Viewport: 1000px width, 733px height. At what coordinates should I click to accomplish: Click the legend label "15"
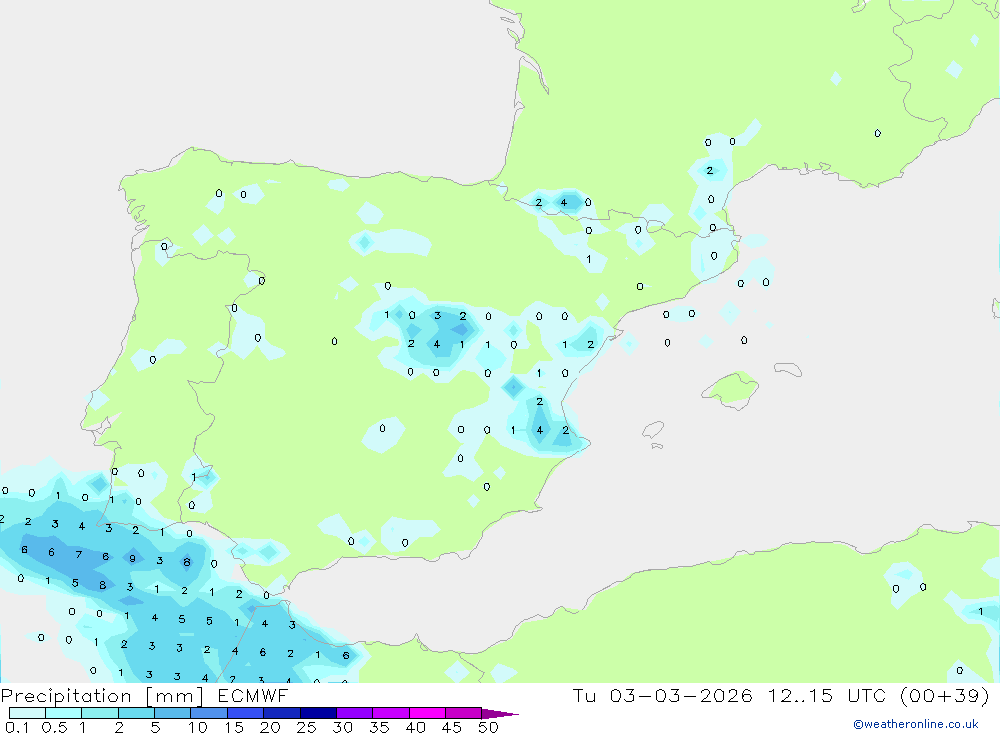pyautogui.click(x=234, y=727)
